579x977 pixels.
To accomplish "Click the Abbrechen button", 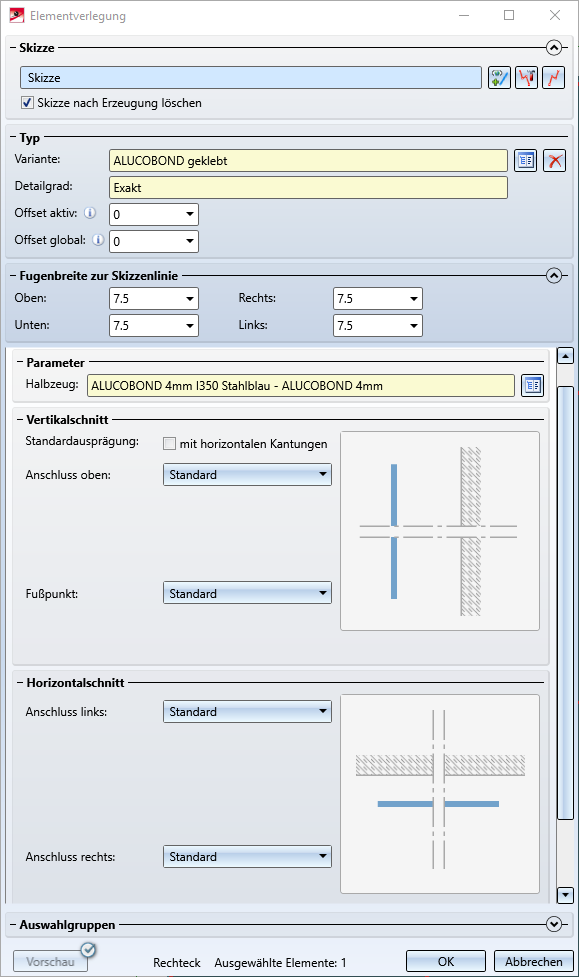I will click(534, 961).
